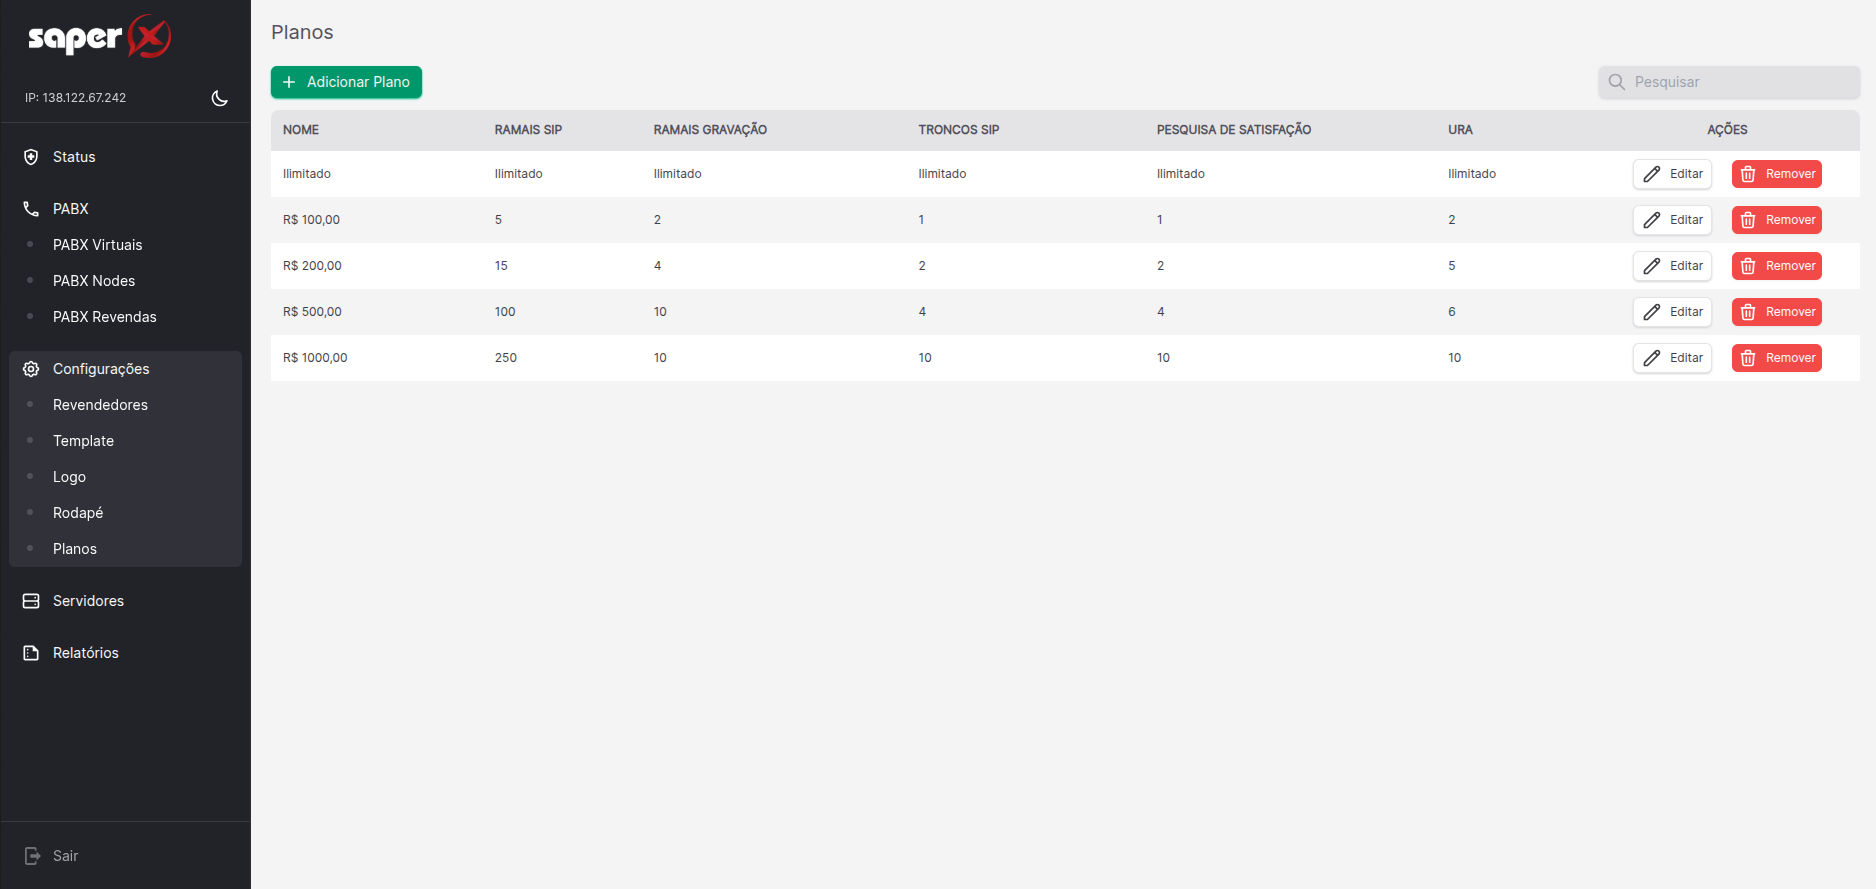Click the Servidores server icon
The image size is (1876, 889).
click(x=31, y=601)
